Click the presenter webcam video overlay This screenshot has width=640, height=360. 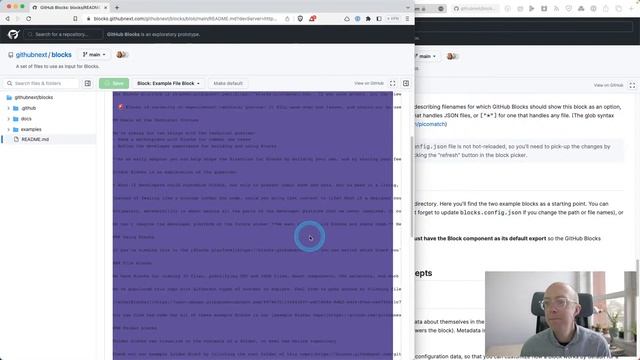[x=560, y=314]
